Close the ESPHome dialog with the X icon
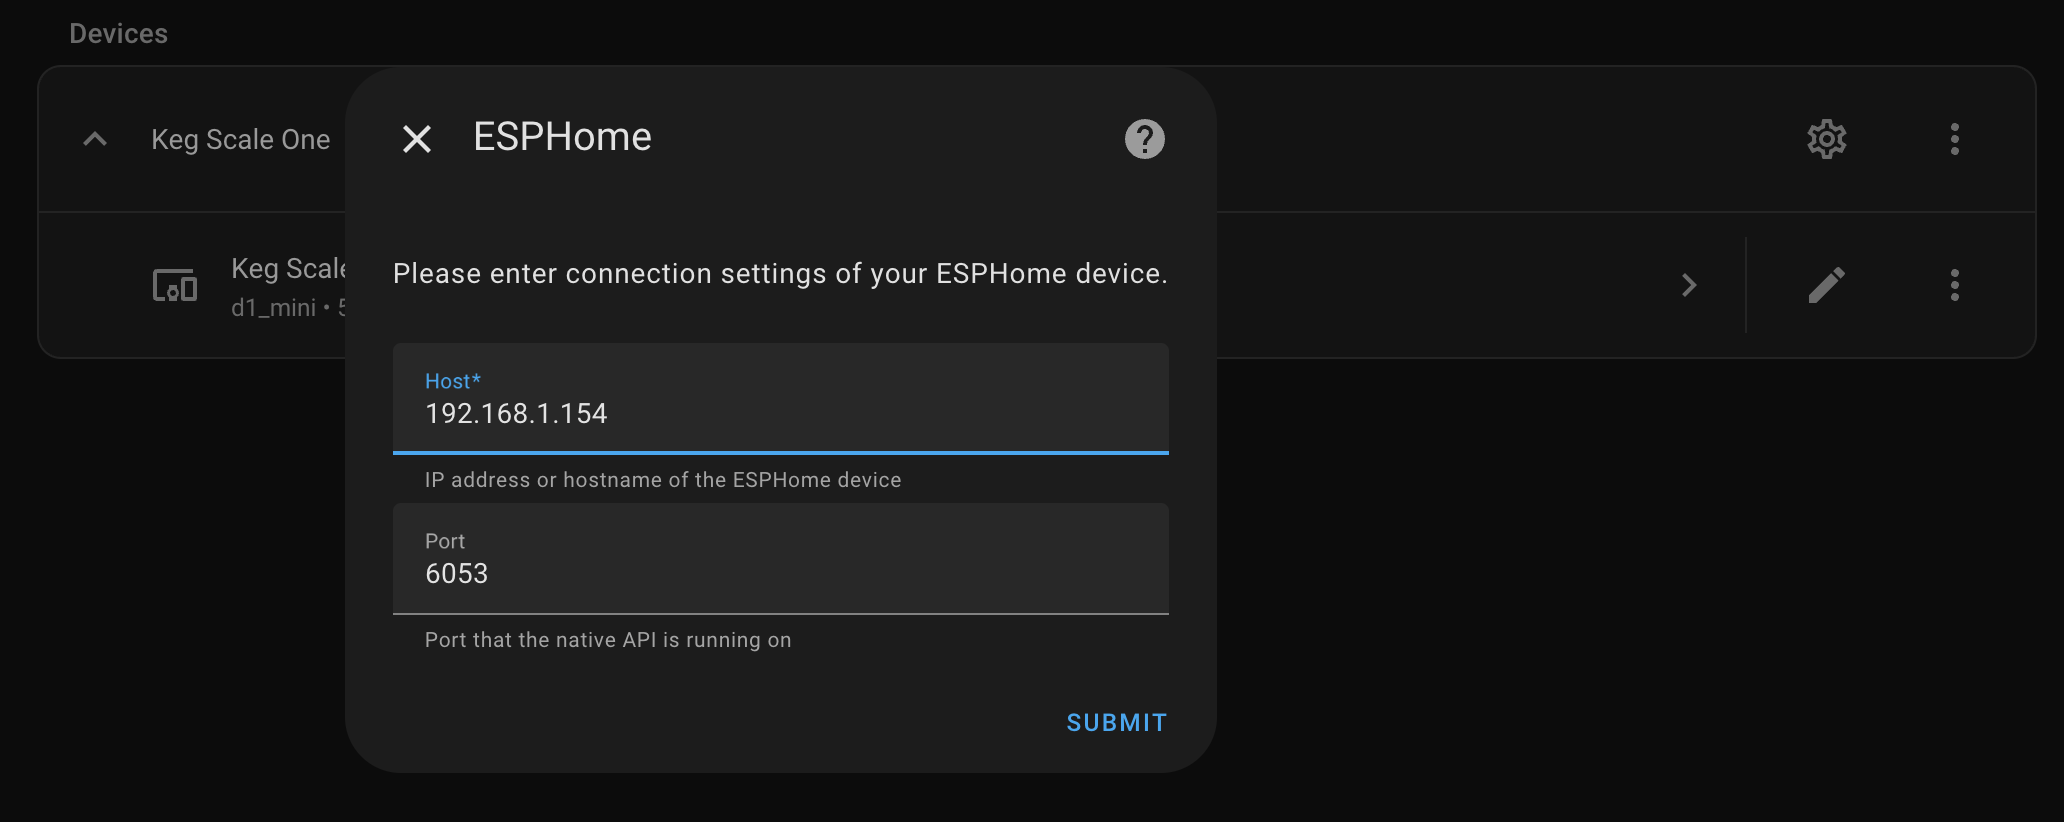The image size is (2064, 822). 417,139
